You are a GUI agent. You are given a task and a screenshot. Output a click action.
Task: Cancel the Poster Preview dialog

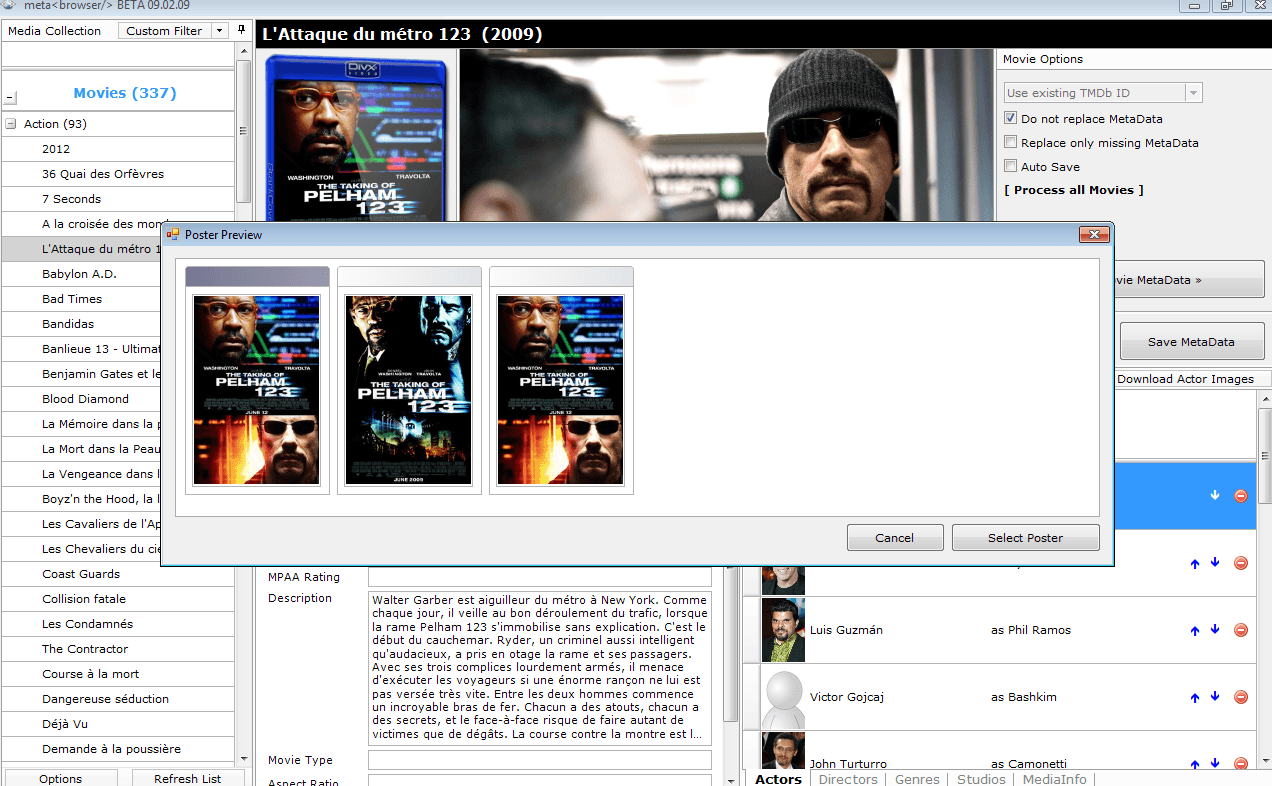click(895, 538)
